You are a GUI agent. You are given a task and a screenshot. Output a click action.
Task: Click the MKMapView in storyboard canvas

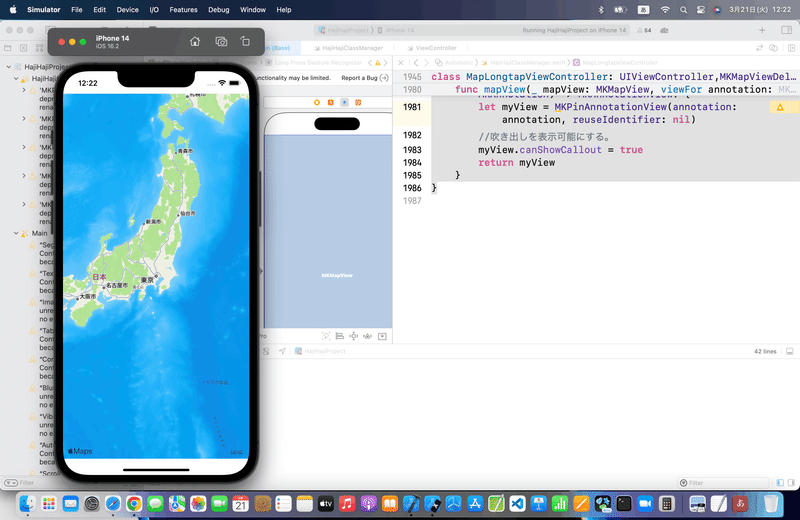tap(328, 232)
